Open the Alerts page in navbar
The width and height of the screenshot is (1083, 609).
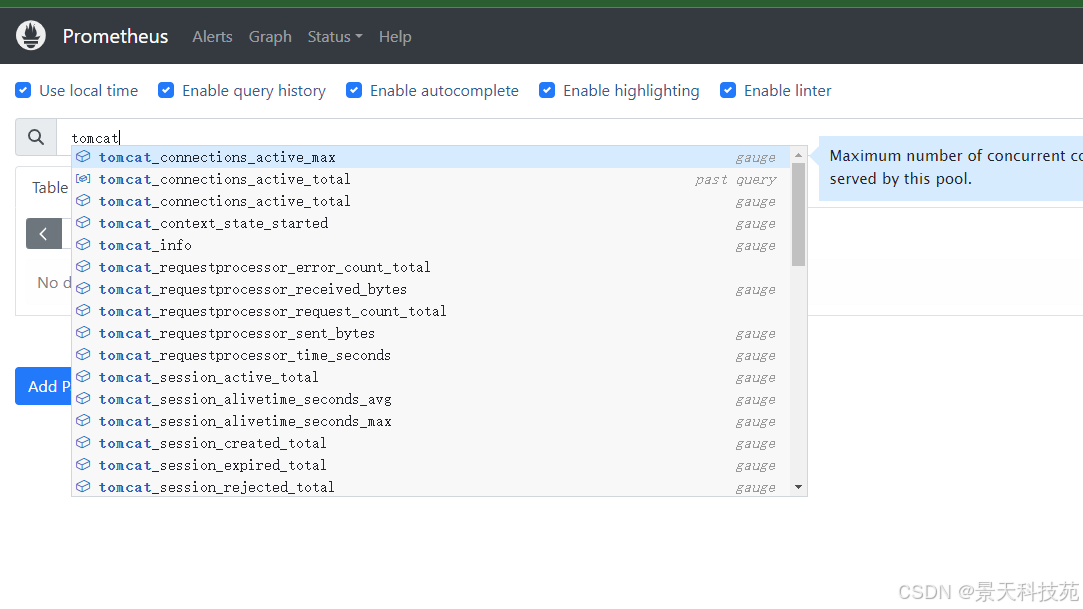(x=212, y=36)
